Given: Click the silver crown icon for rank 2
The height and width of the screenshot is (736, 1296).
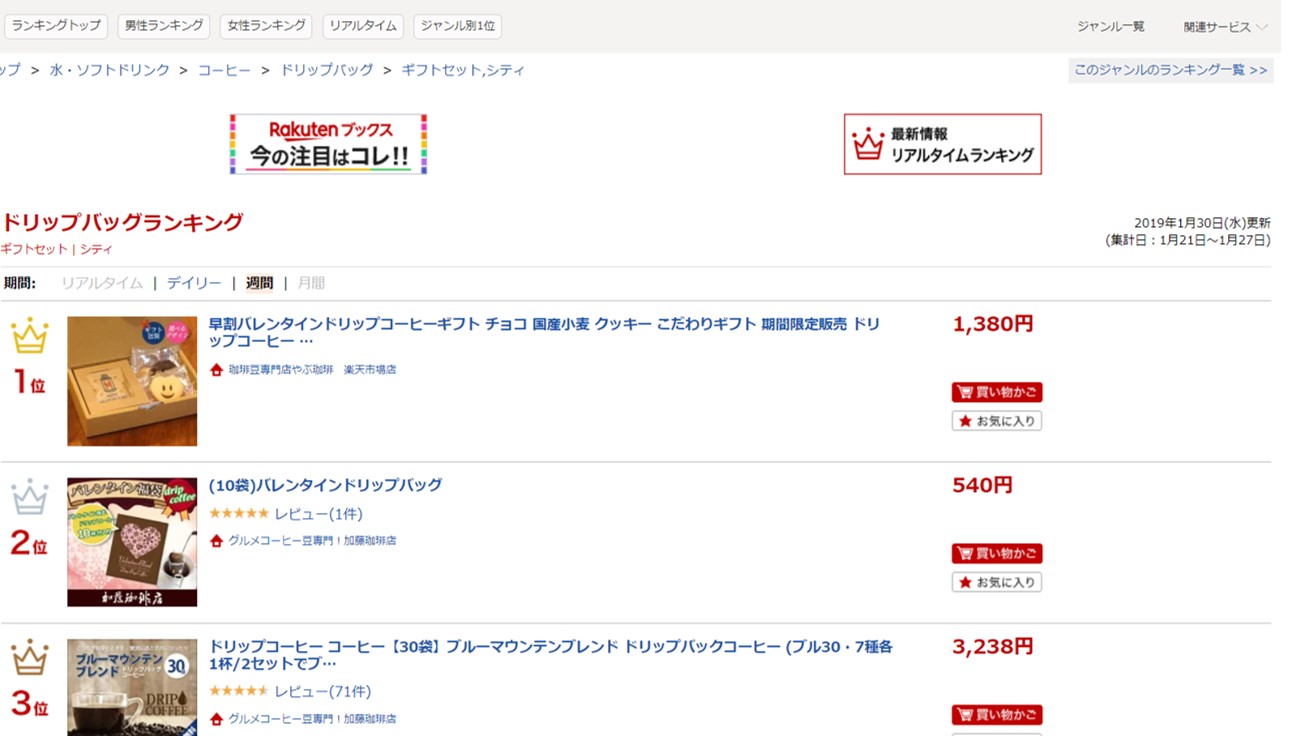Looking at the screenshot, I should point(29,497).
